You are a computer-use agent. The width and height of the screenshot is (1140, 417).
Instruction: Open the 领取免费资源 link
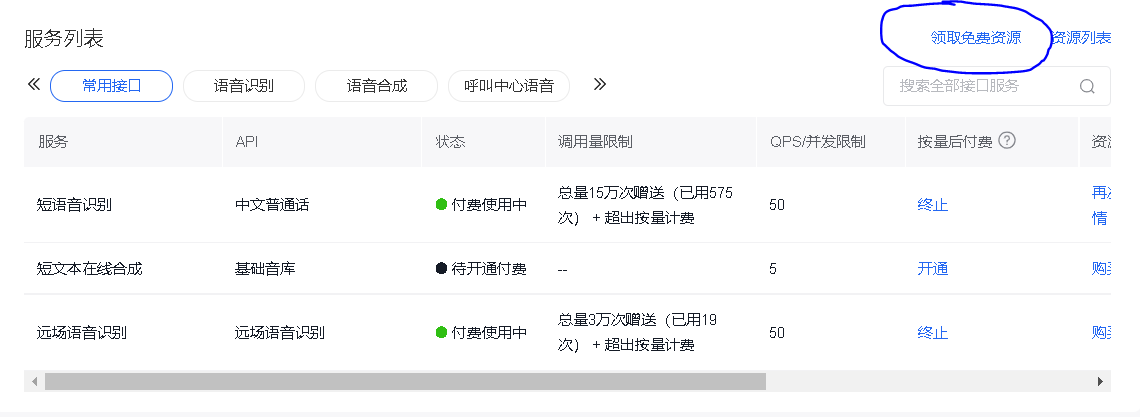[x=976, y=38]
